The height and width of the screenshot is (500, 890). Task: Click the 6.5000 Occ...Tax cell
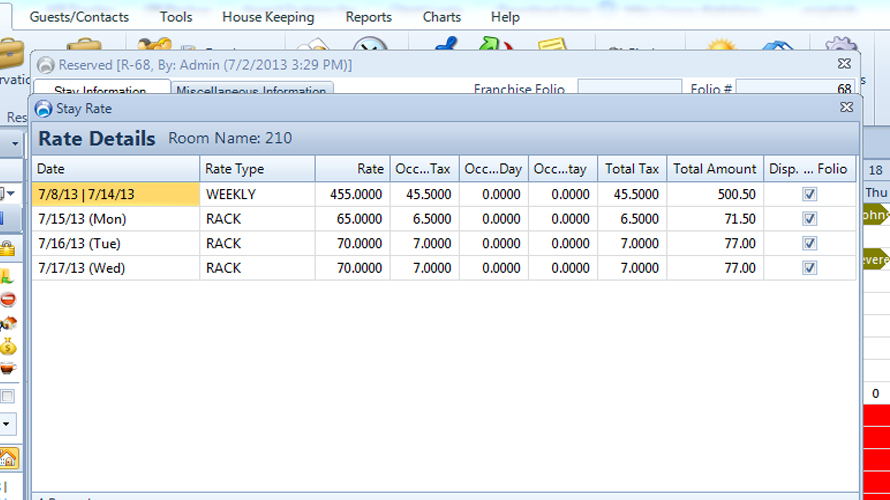pos(425,219)
